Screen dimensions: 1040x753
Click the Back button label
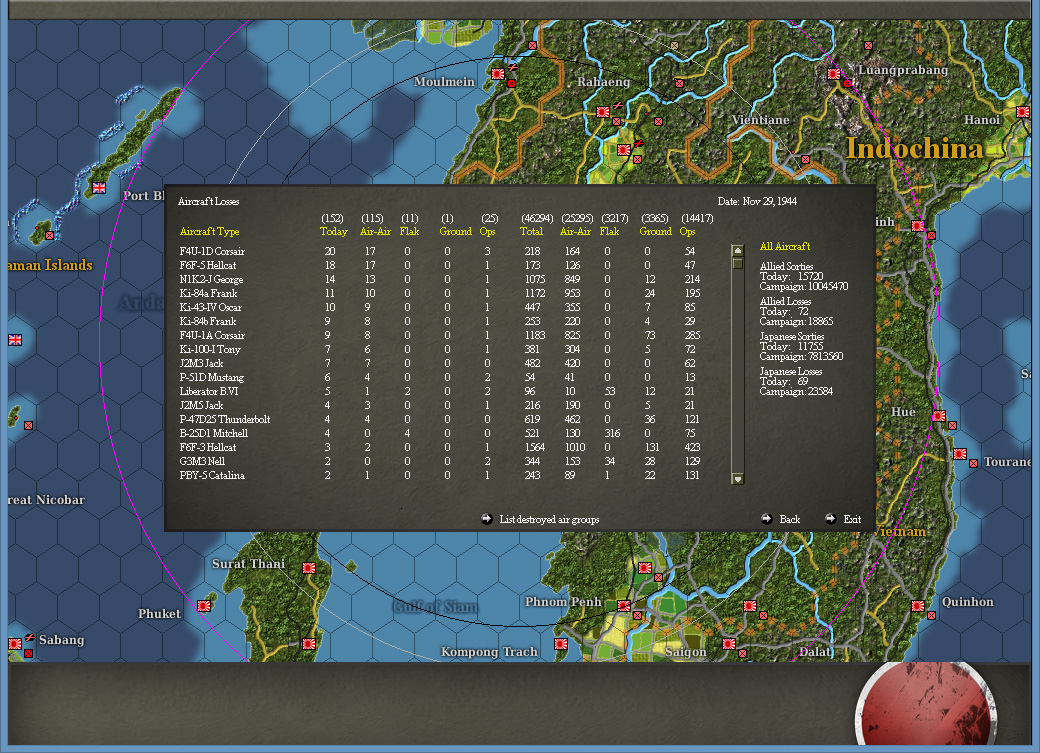coord(789,519)
